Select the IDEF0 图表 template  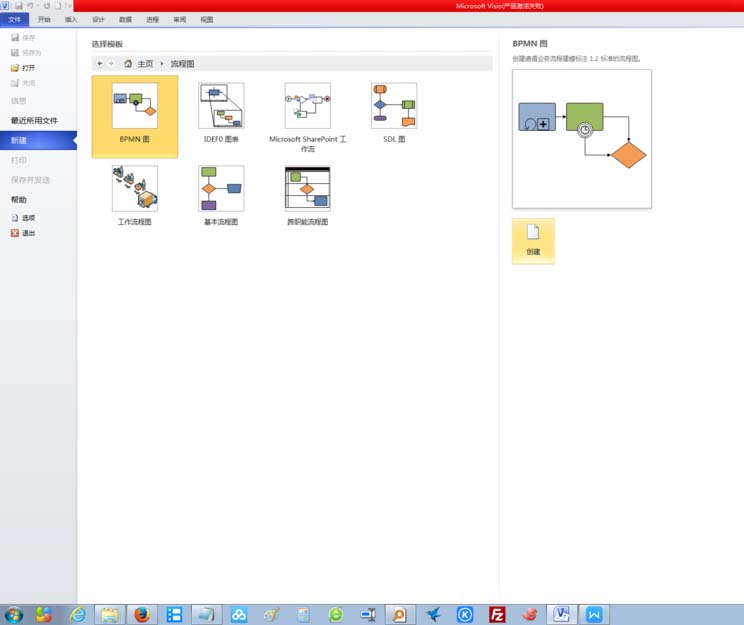221,112
